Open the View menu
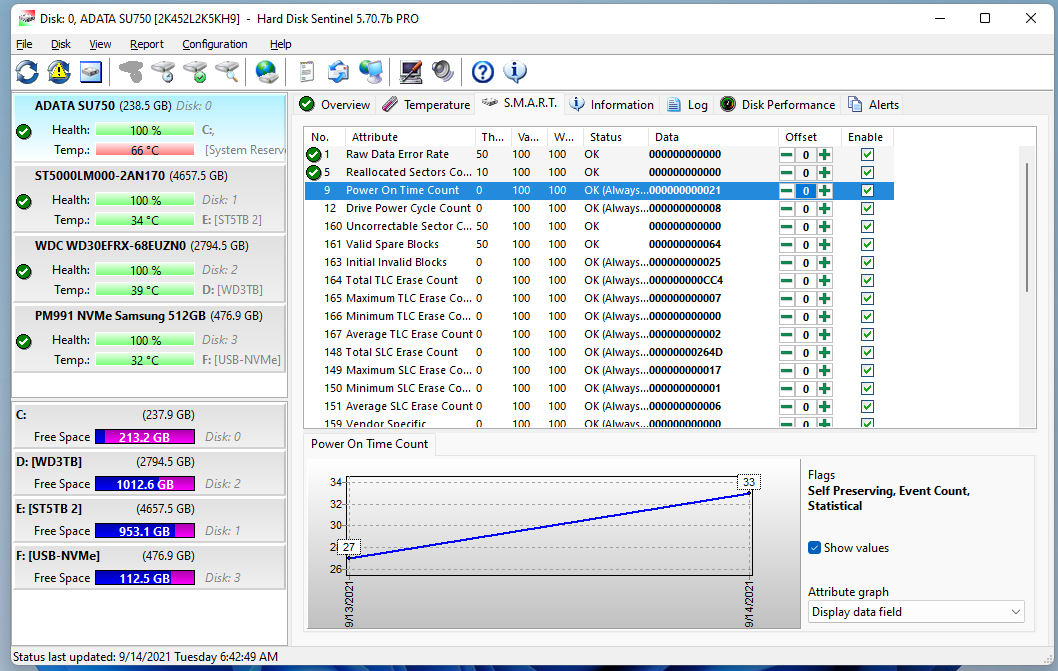This screenshot has height=671, width=1058. (x=100, y=44)
